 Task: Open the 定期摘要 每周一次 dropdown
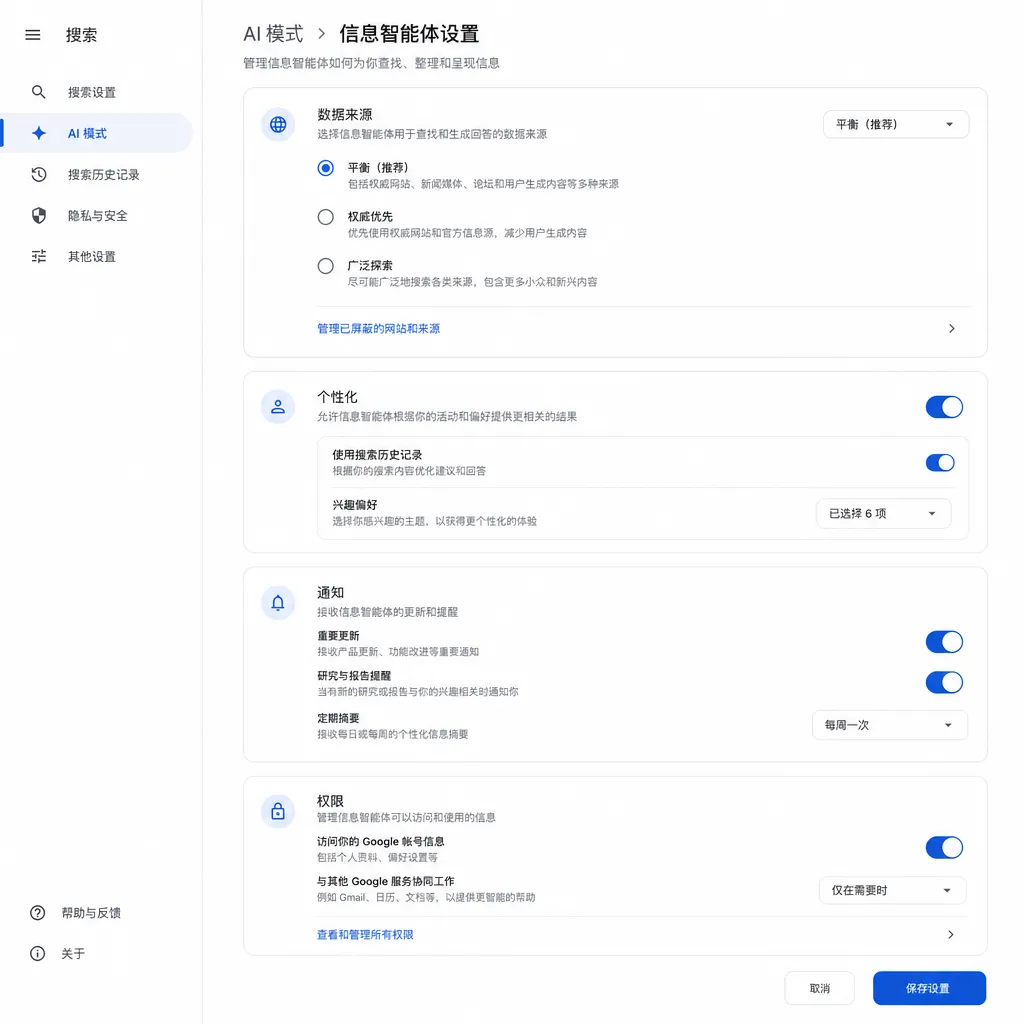pos(889,725)
